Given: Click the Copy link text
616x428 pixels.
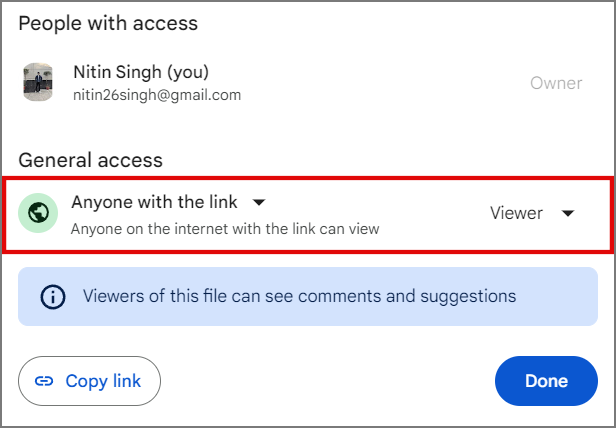Looking at the screenshot, I should (x=103, y=381).
